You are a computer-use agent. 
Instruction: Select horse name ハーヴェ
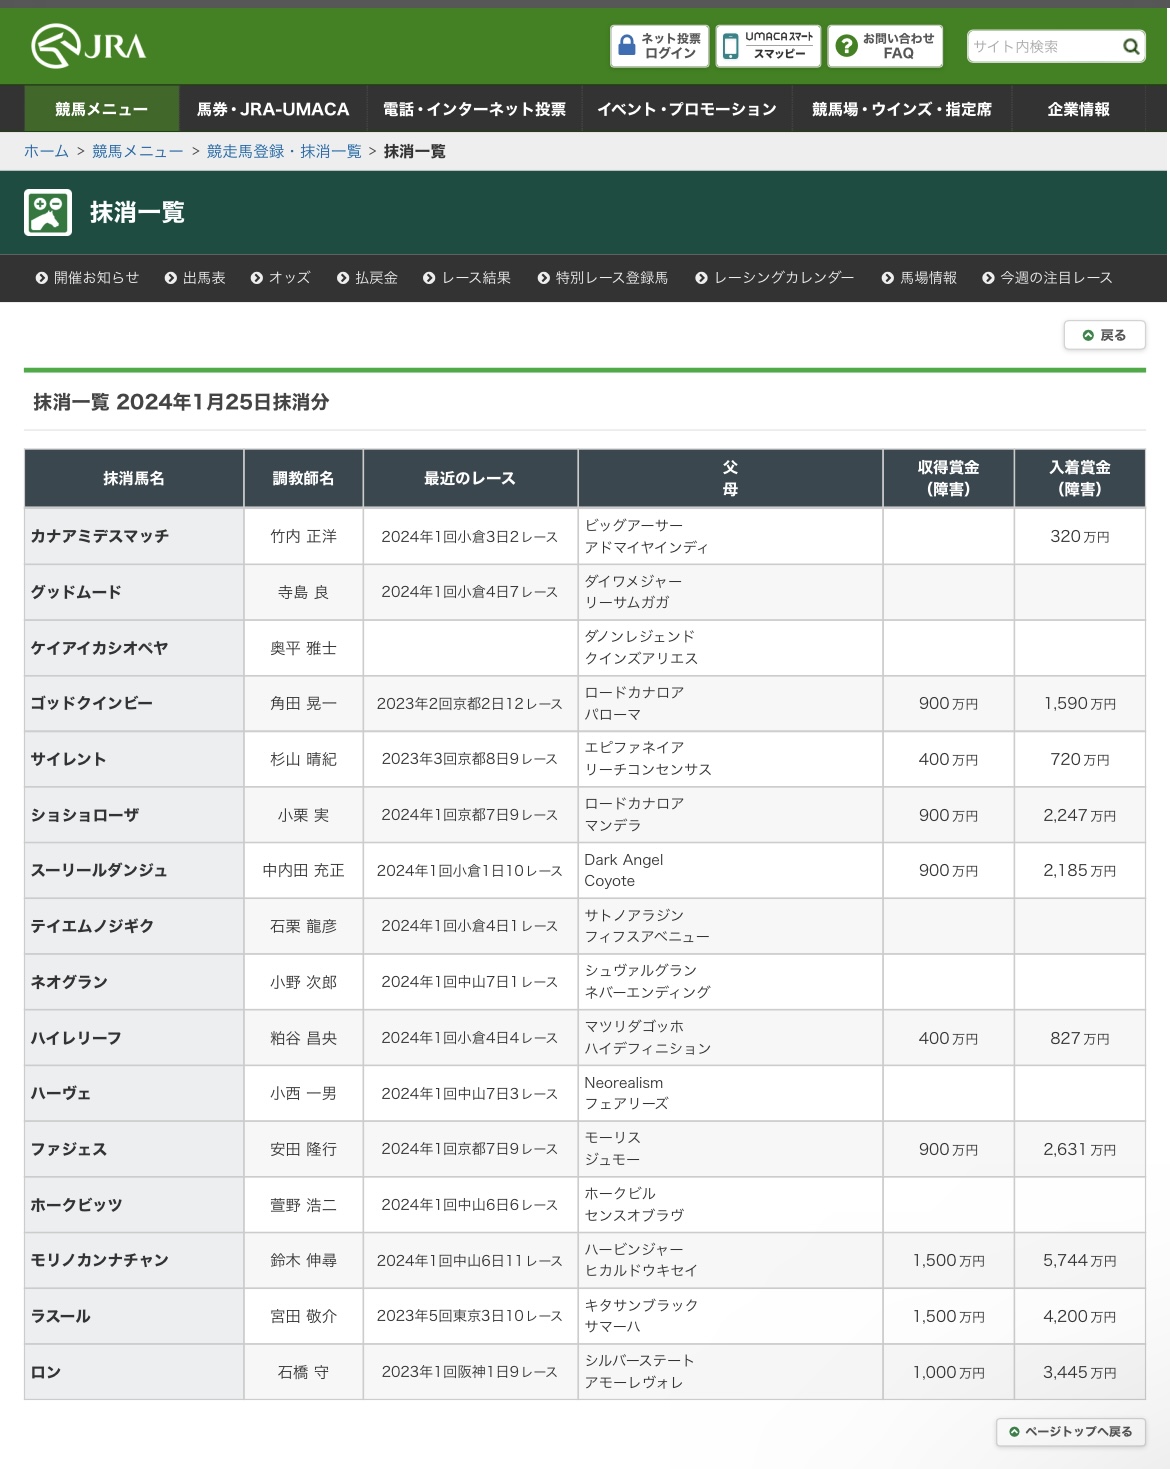pyautogui.click(x=61, y=1094)
